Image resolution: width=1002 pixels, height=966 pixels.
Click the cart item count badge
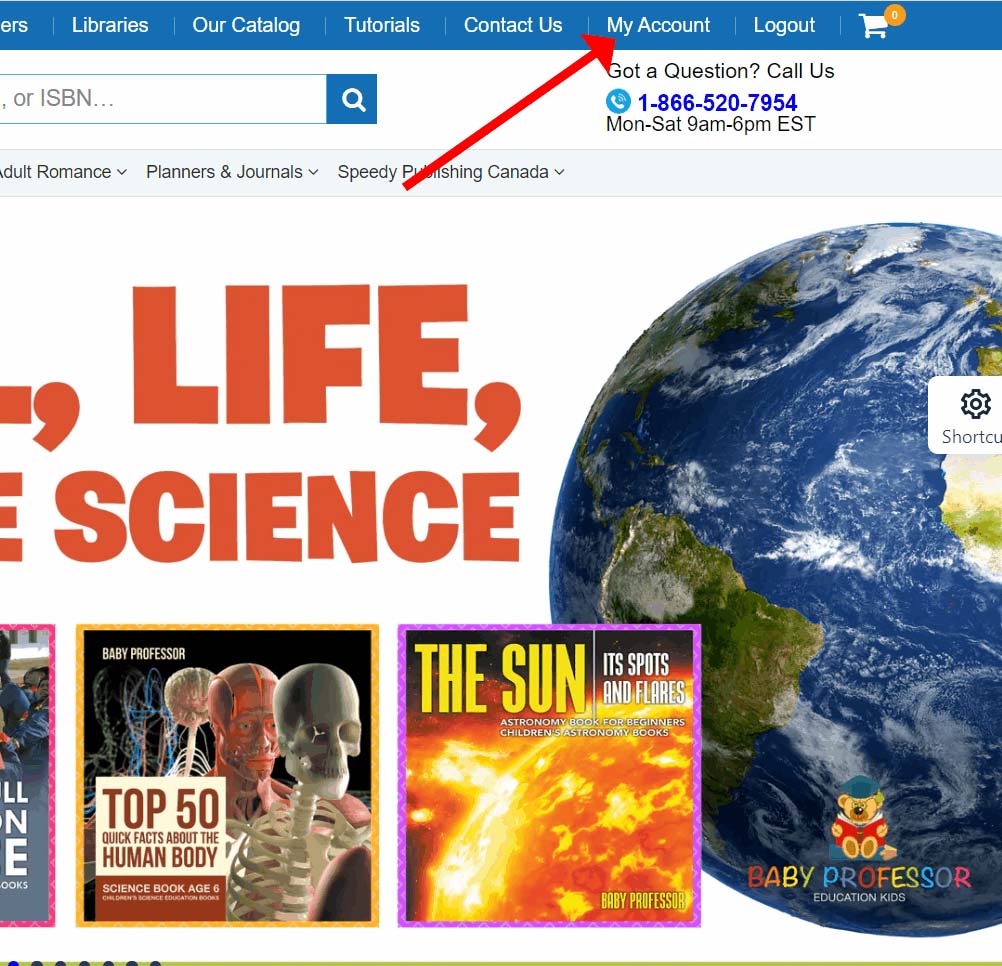(894, 15)
